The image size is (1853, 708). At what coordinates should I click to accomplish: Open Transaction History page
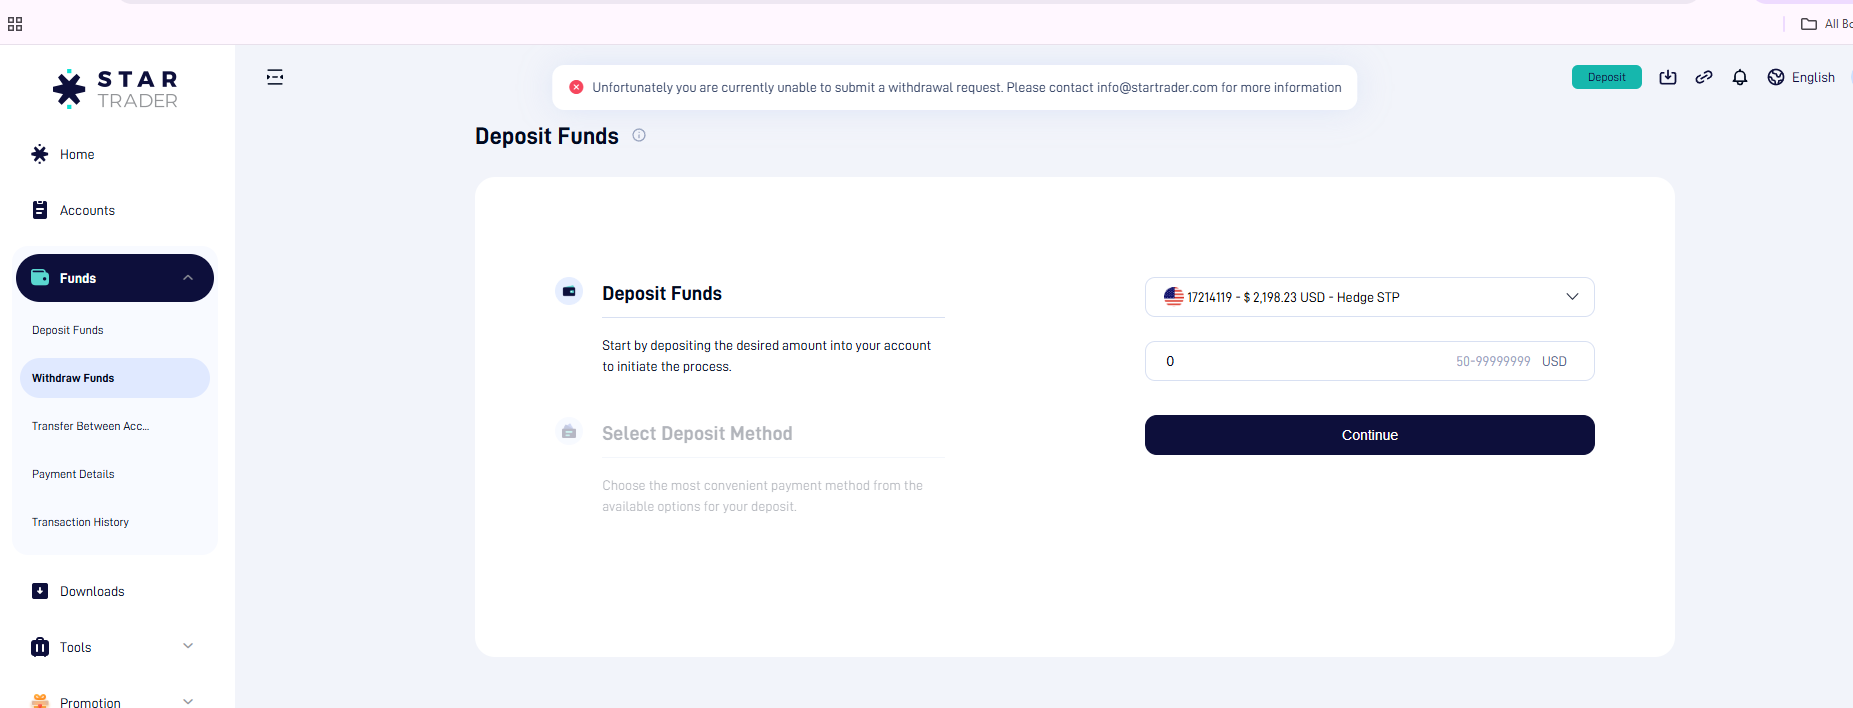(80, 522)
